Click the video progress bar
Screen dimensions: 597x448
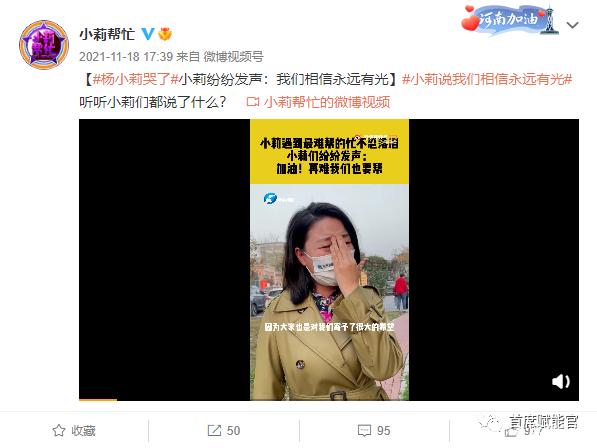(329, 400)
